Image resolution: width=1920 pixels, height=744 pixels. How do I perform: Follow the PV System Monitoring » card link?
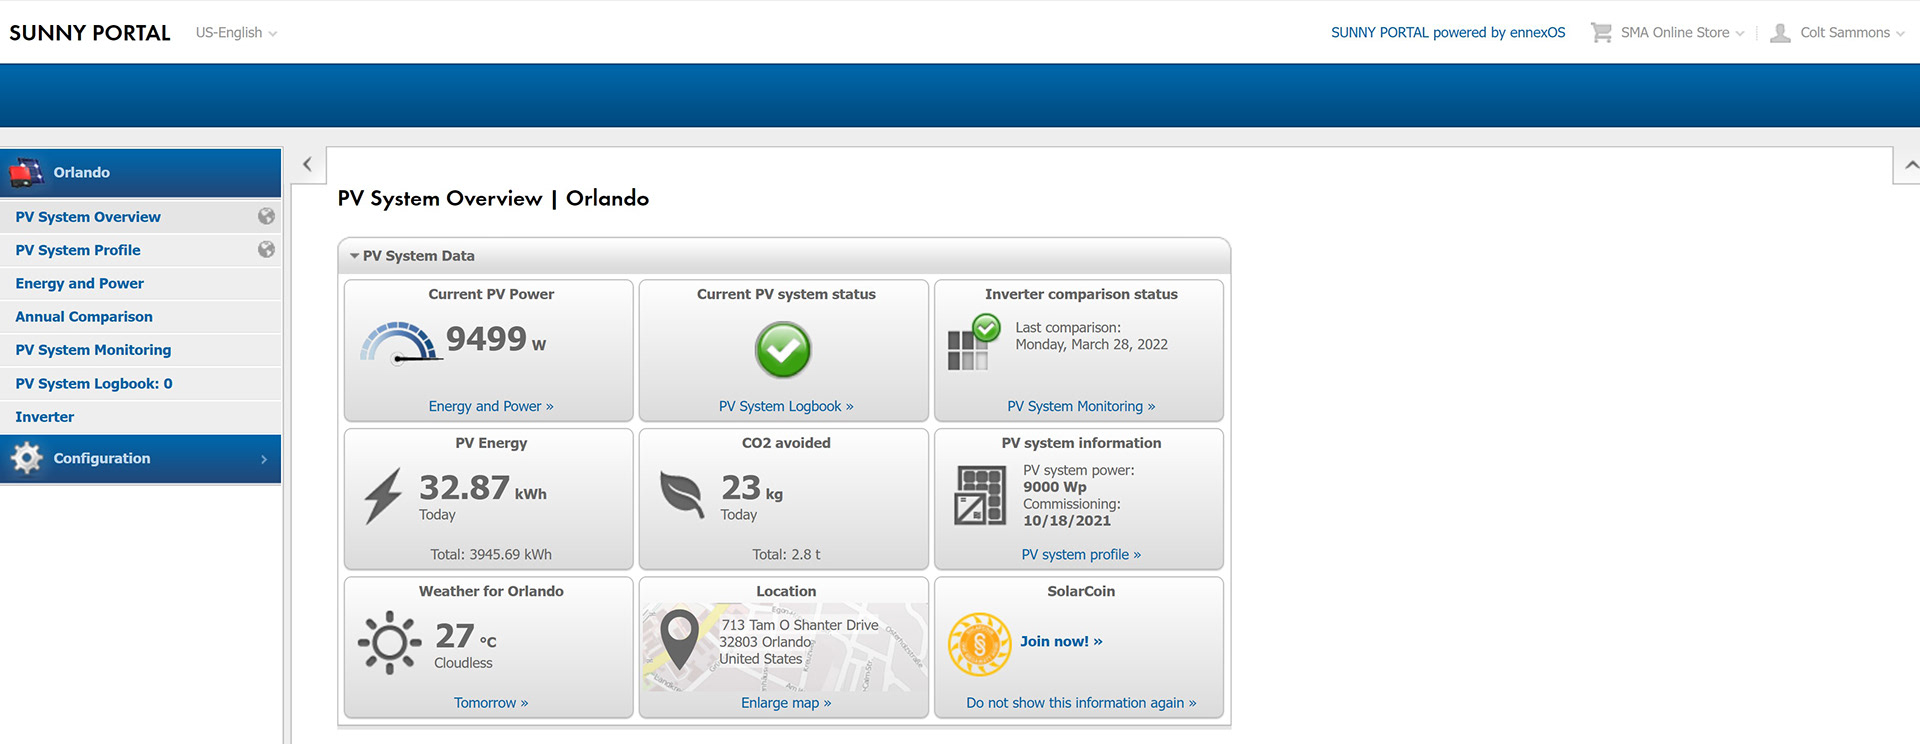[1081, 406]
